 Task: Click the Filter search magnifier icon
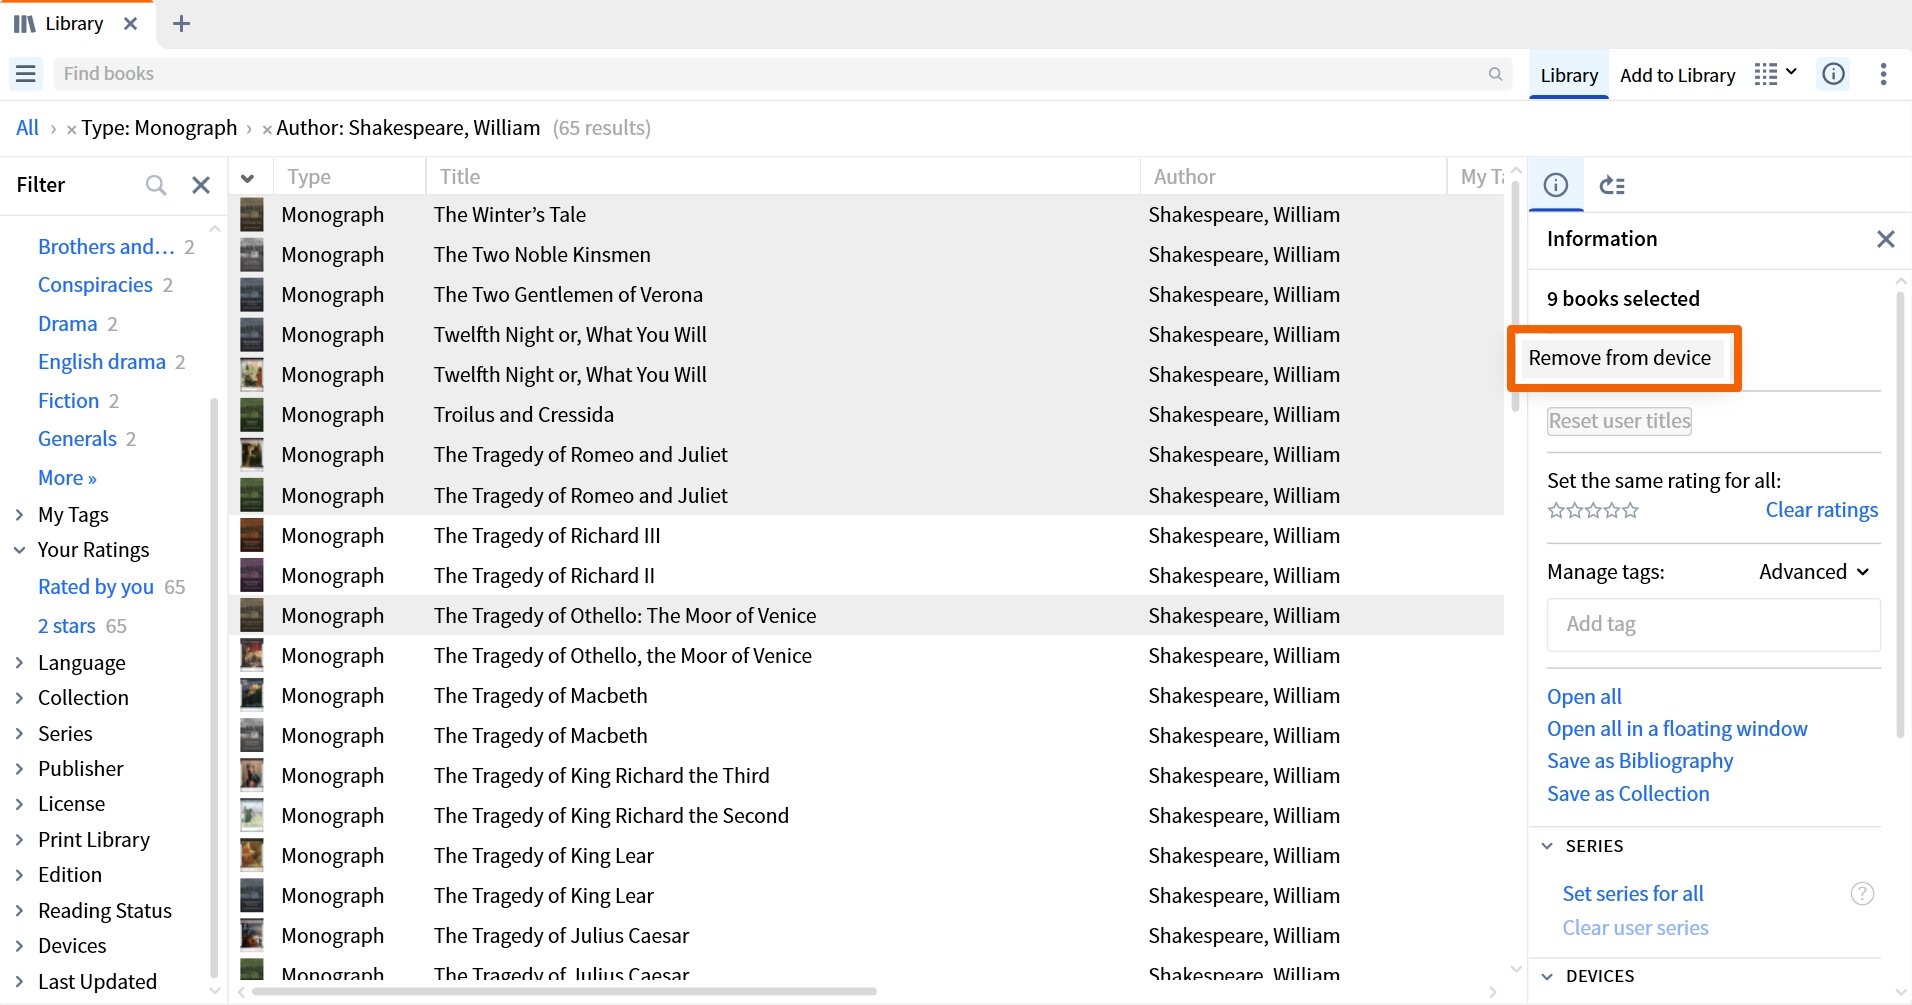click(156, 185)
